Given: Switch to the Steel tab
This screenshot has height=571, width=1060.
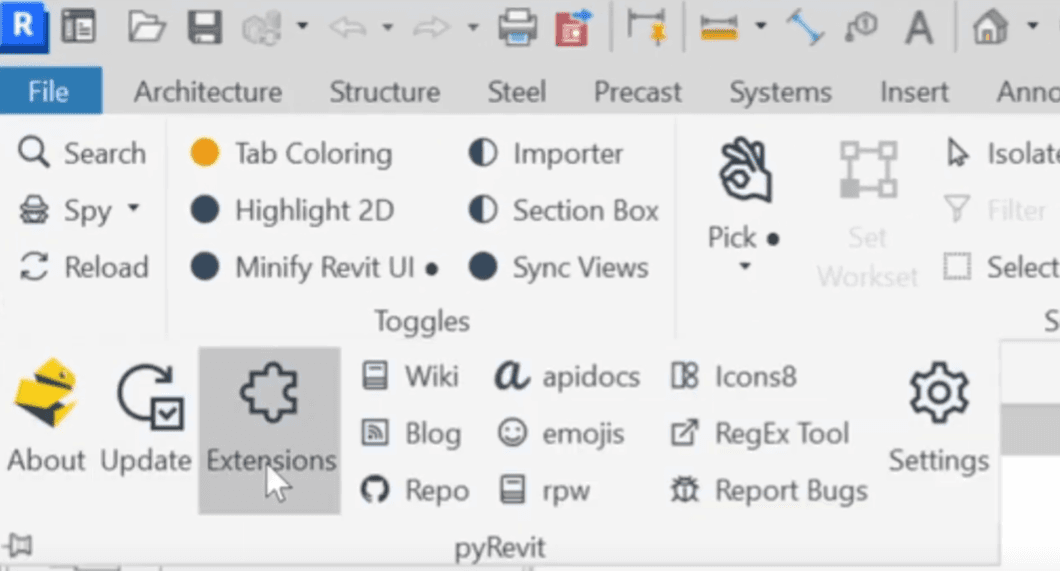Looking at the screenshot, I should point(516,92).
